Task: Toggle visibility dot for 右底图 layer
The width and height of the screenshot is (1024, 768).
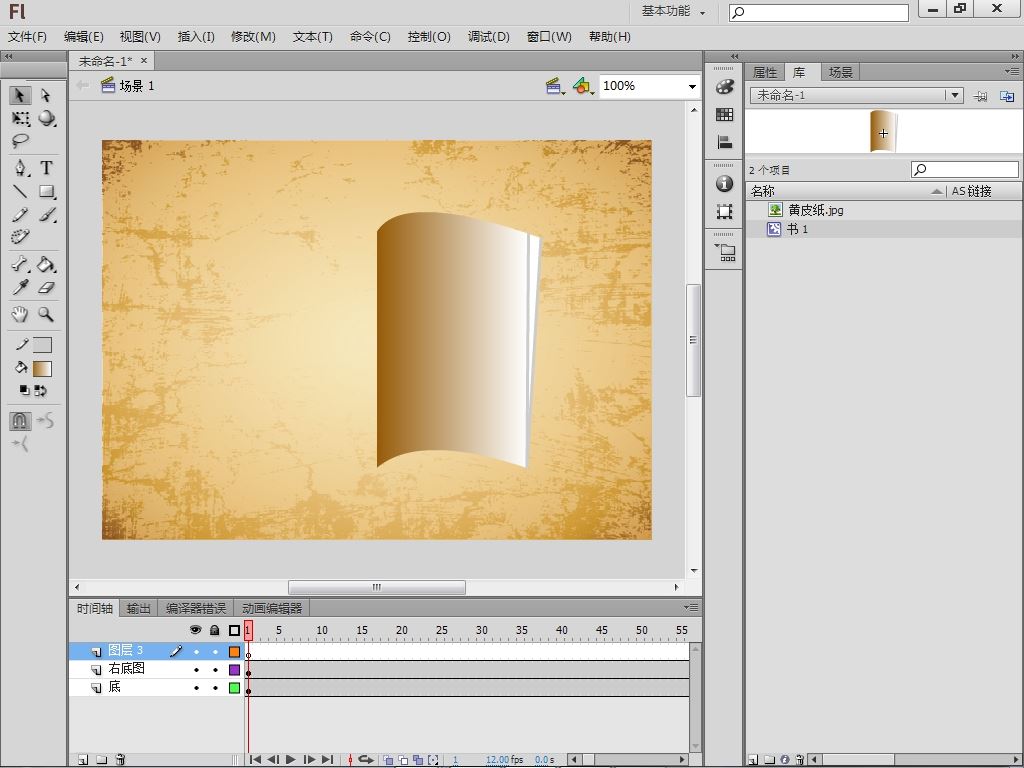Action: click(196, 669)
